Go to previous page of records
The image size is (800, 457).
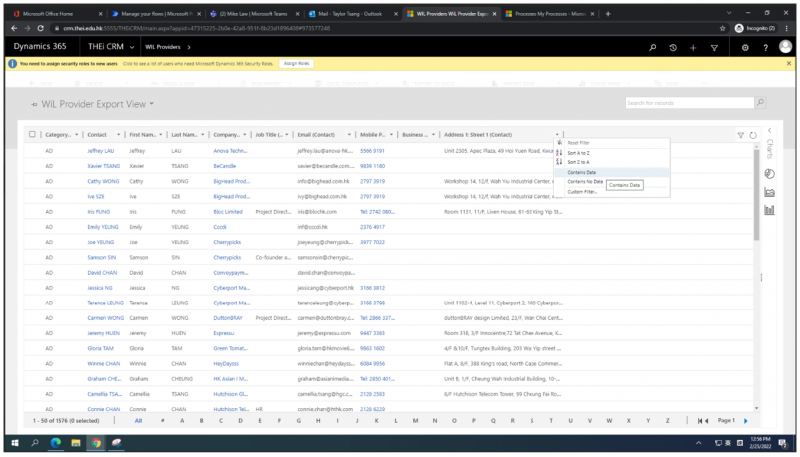tap(707, 421)
